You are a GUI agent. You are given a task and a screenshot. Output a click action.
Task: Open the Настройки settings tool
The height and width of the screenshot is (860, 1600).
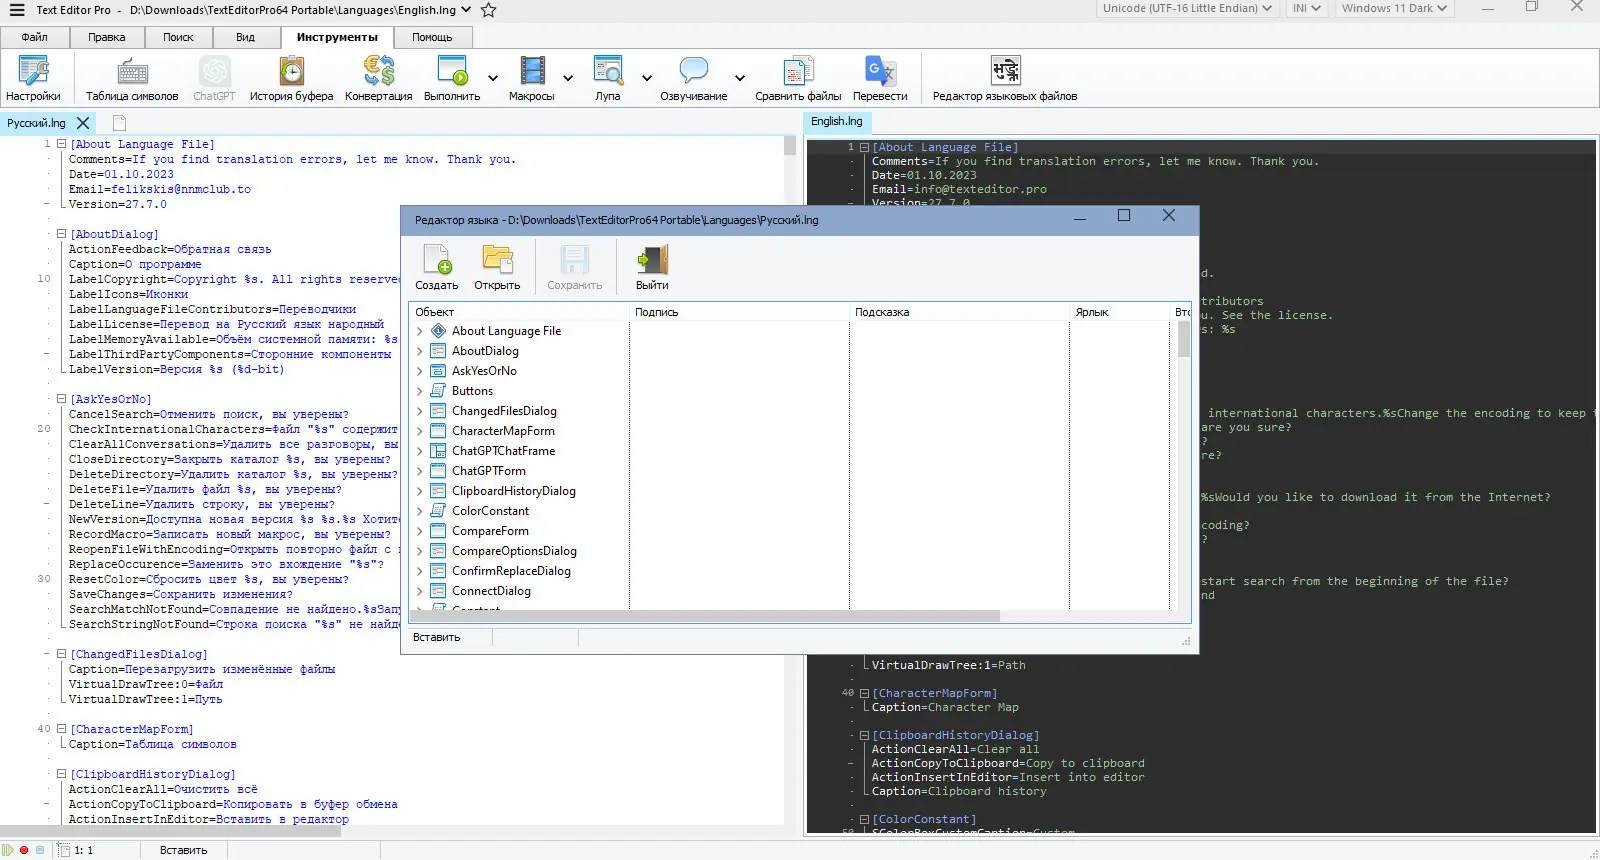coord(33,79)
